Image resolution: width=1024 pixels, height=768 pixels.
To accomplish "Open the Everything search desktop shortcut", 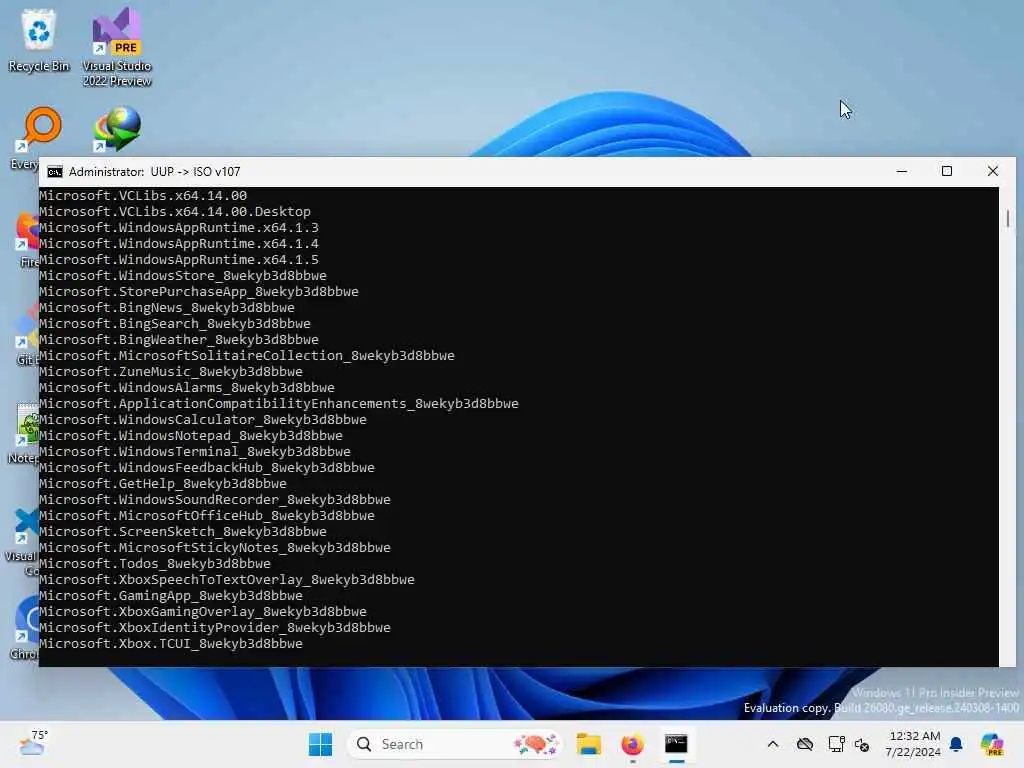I will point(41,129).
